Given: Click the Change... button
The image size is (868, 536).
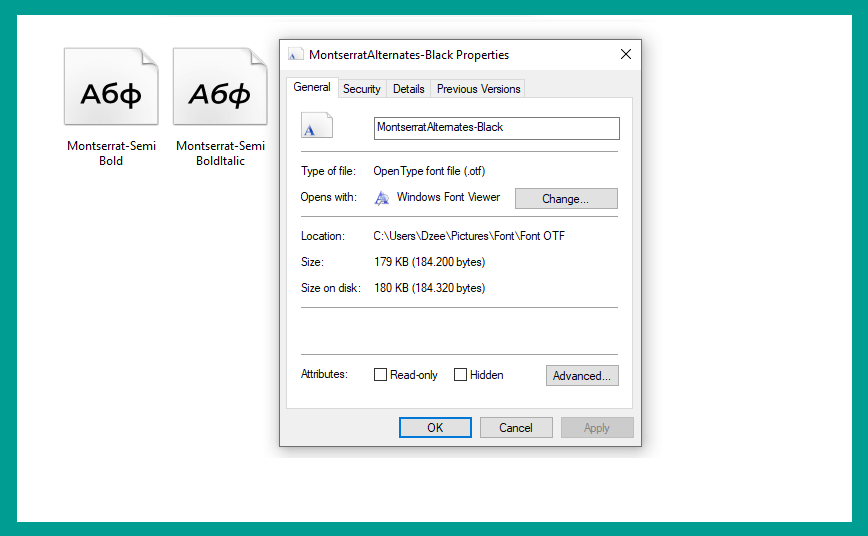Looking at the screenshot, I should tap(566, 199).
